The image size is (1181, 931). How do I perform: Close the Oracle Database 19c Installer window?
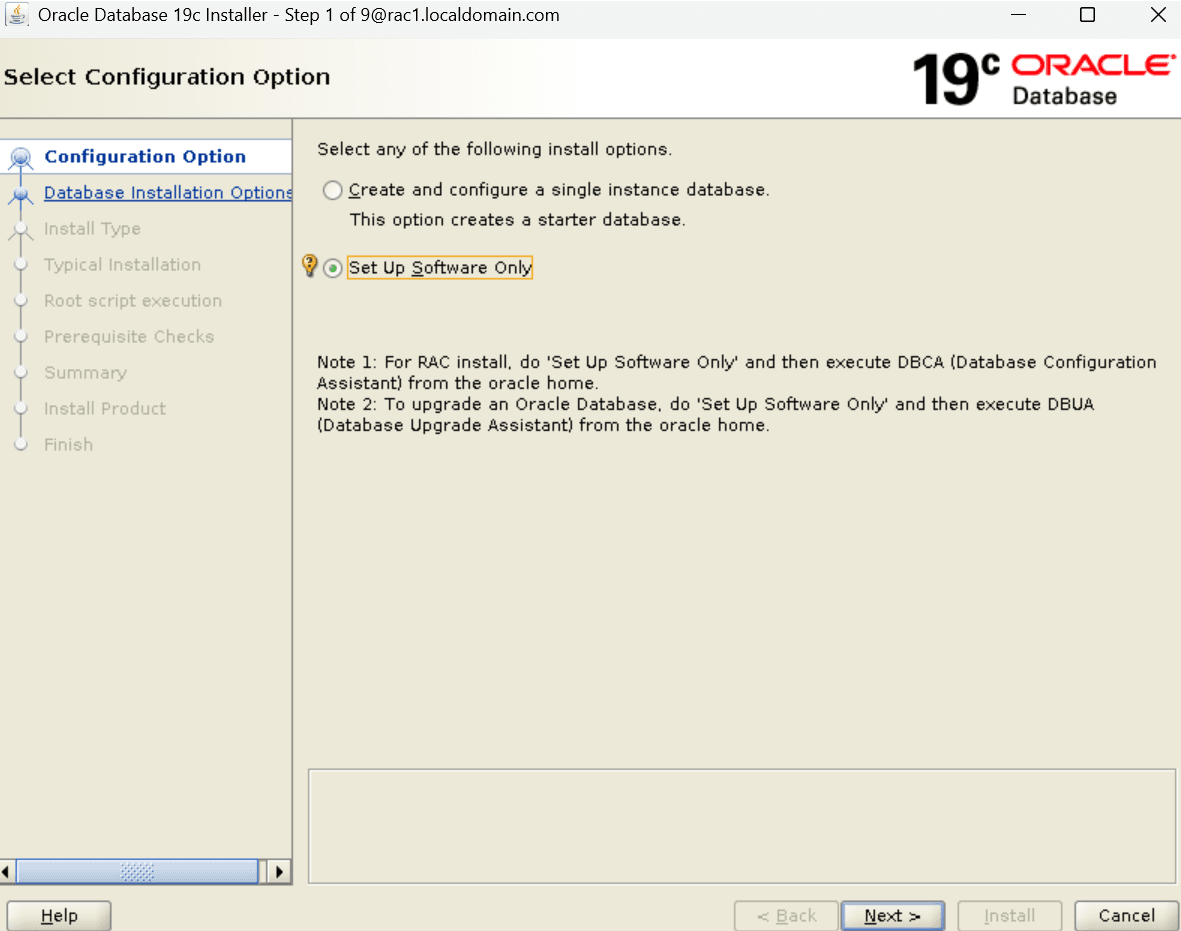click(1158, 15)
